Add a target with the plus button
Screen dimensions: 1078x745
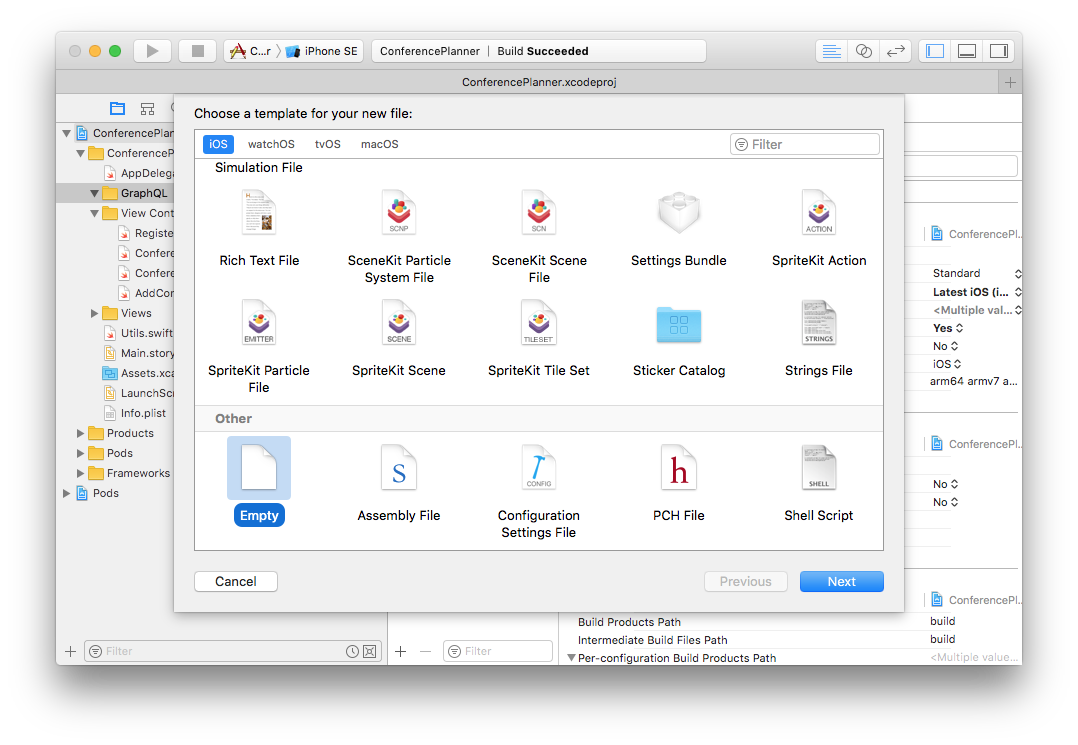tap(401, 651)
